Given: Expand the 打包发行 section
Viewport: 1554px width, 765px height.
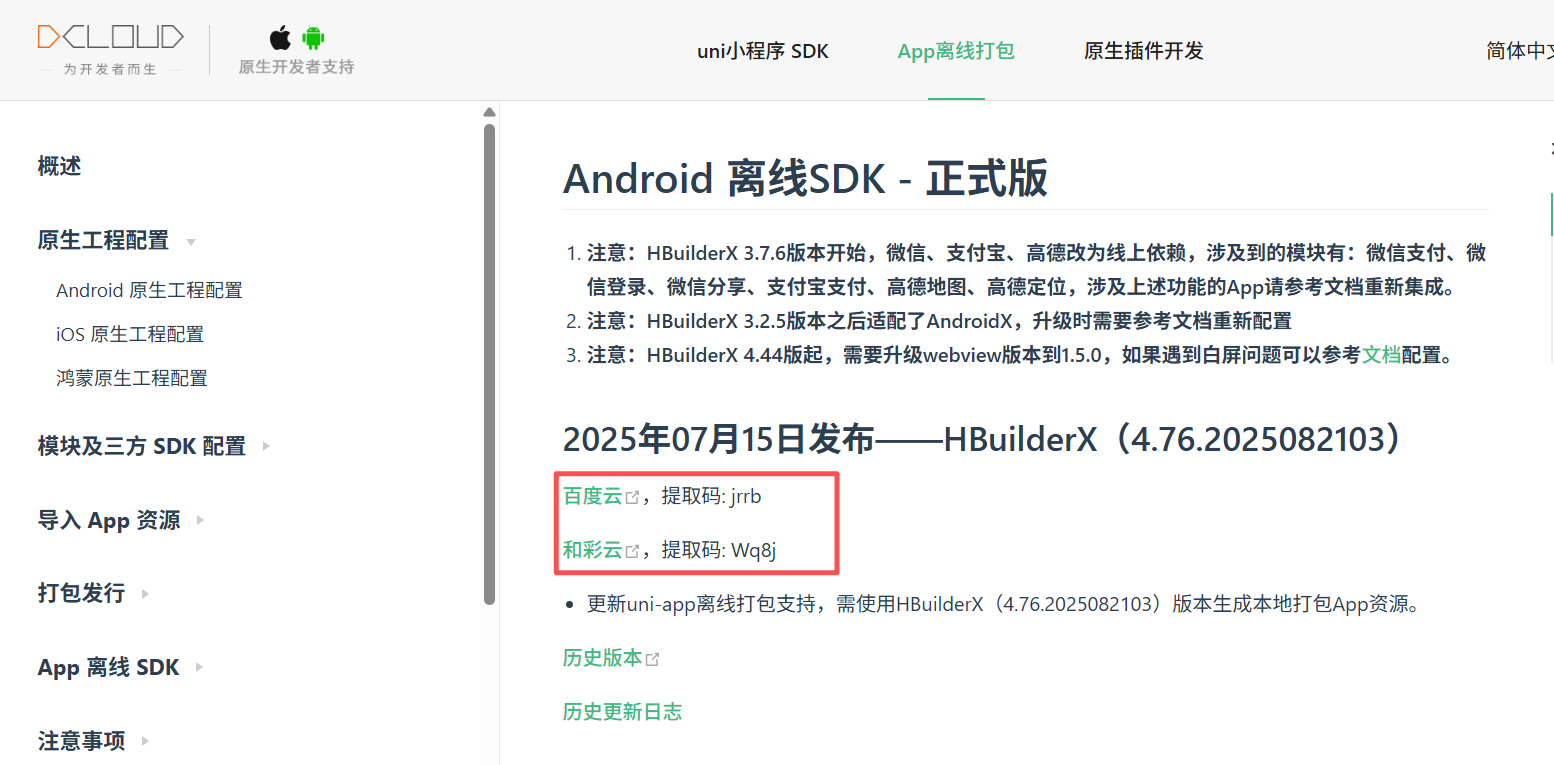Looking at the screenshot, I should point(144,595).
